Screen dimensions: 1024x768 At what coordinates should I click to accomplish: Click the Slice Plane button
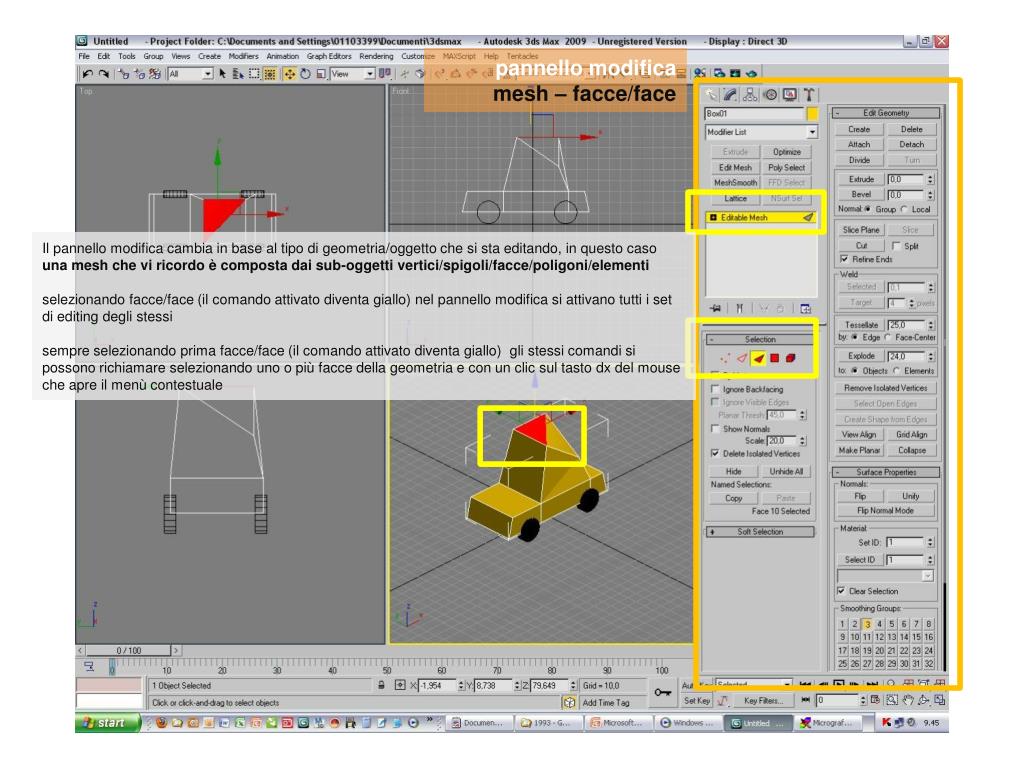pos(861,230)
